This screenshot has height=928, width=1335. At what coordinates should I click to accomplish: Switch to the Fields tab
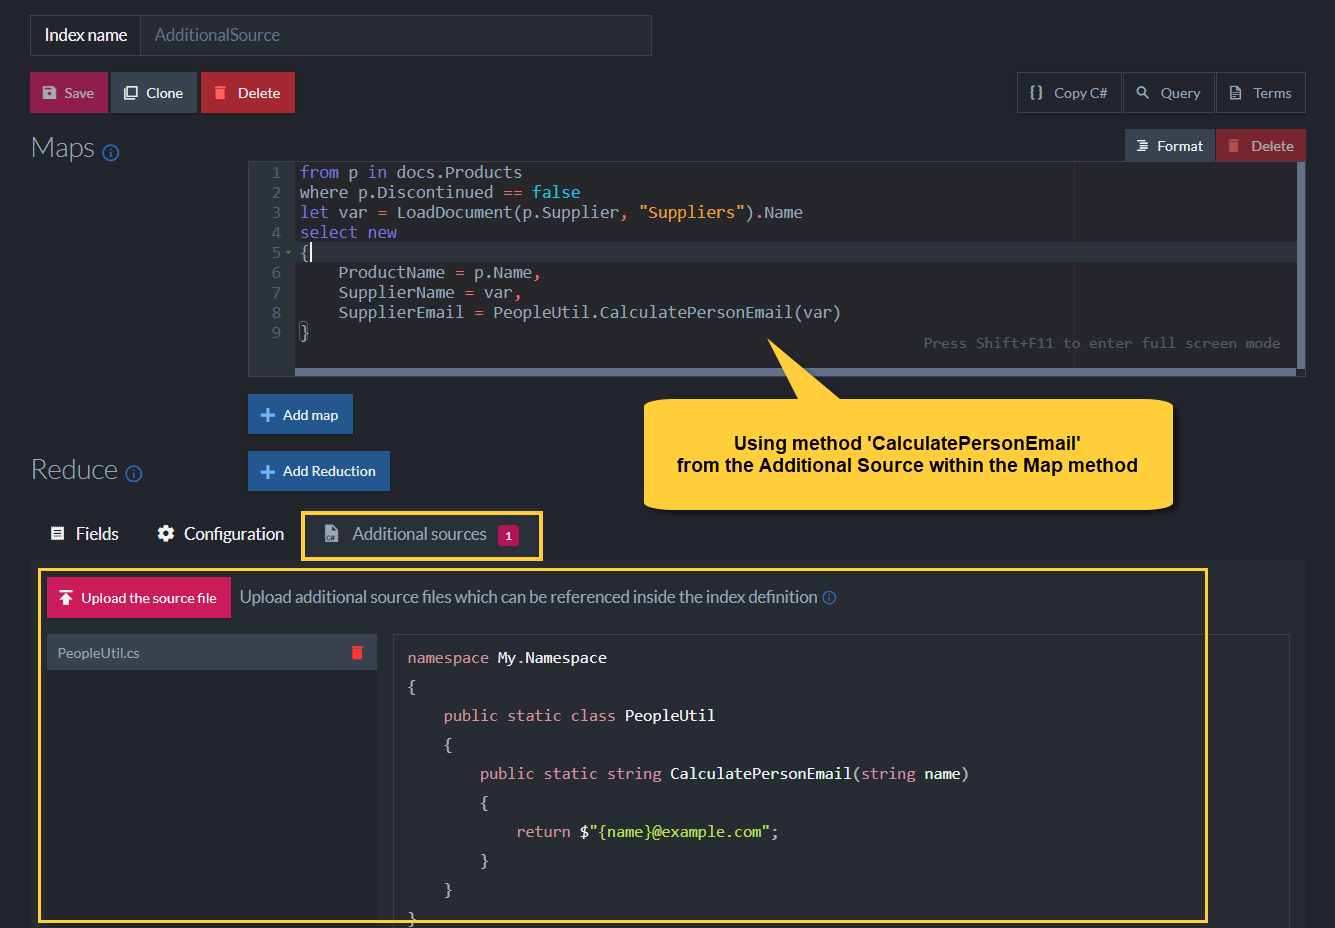click(x=85, y=534)
